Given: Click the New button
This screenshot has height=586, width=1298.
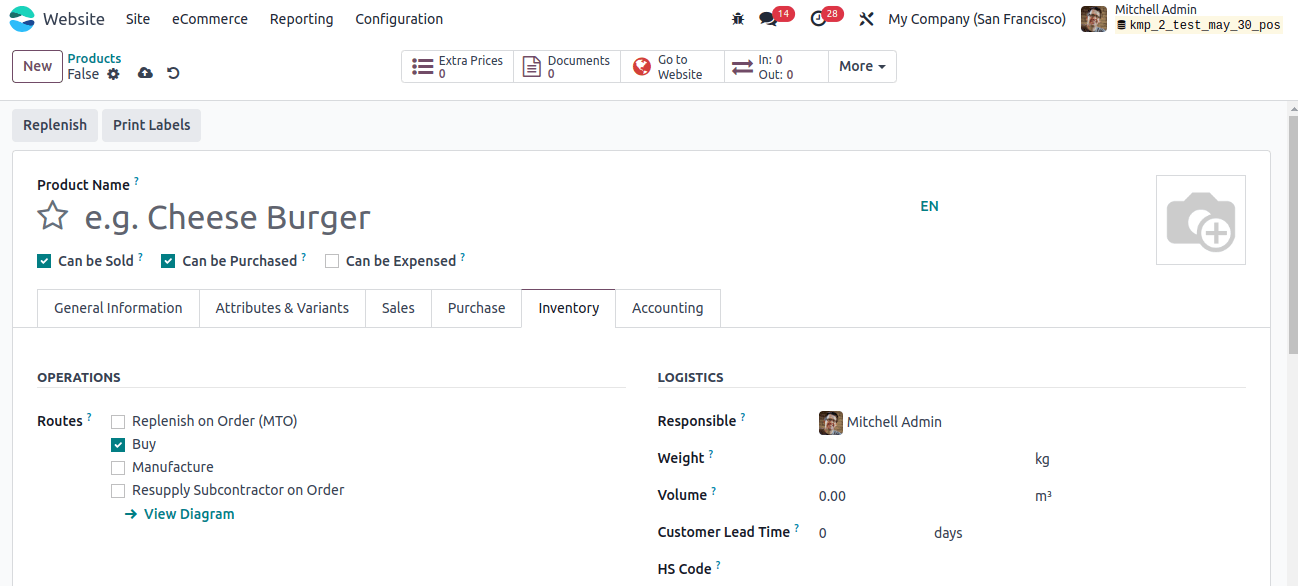Looking at the screenshot, I should tap(38, 66).
